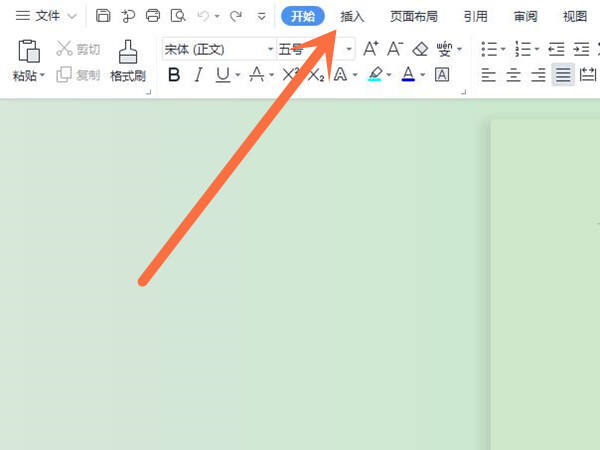
Task: Click the character border boxed A icon
Action: coord(442,75)
